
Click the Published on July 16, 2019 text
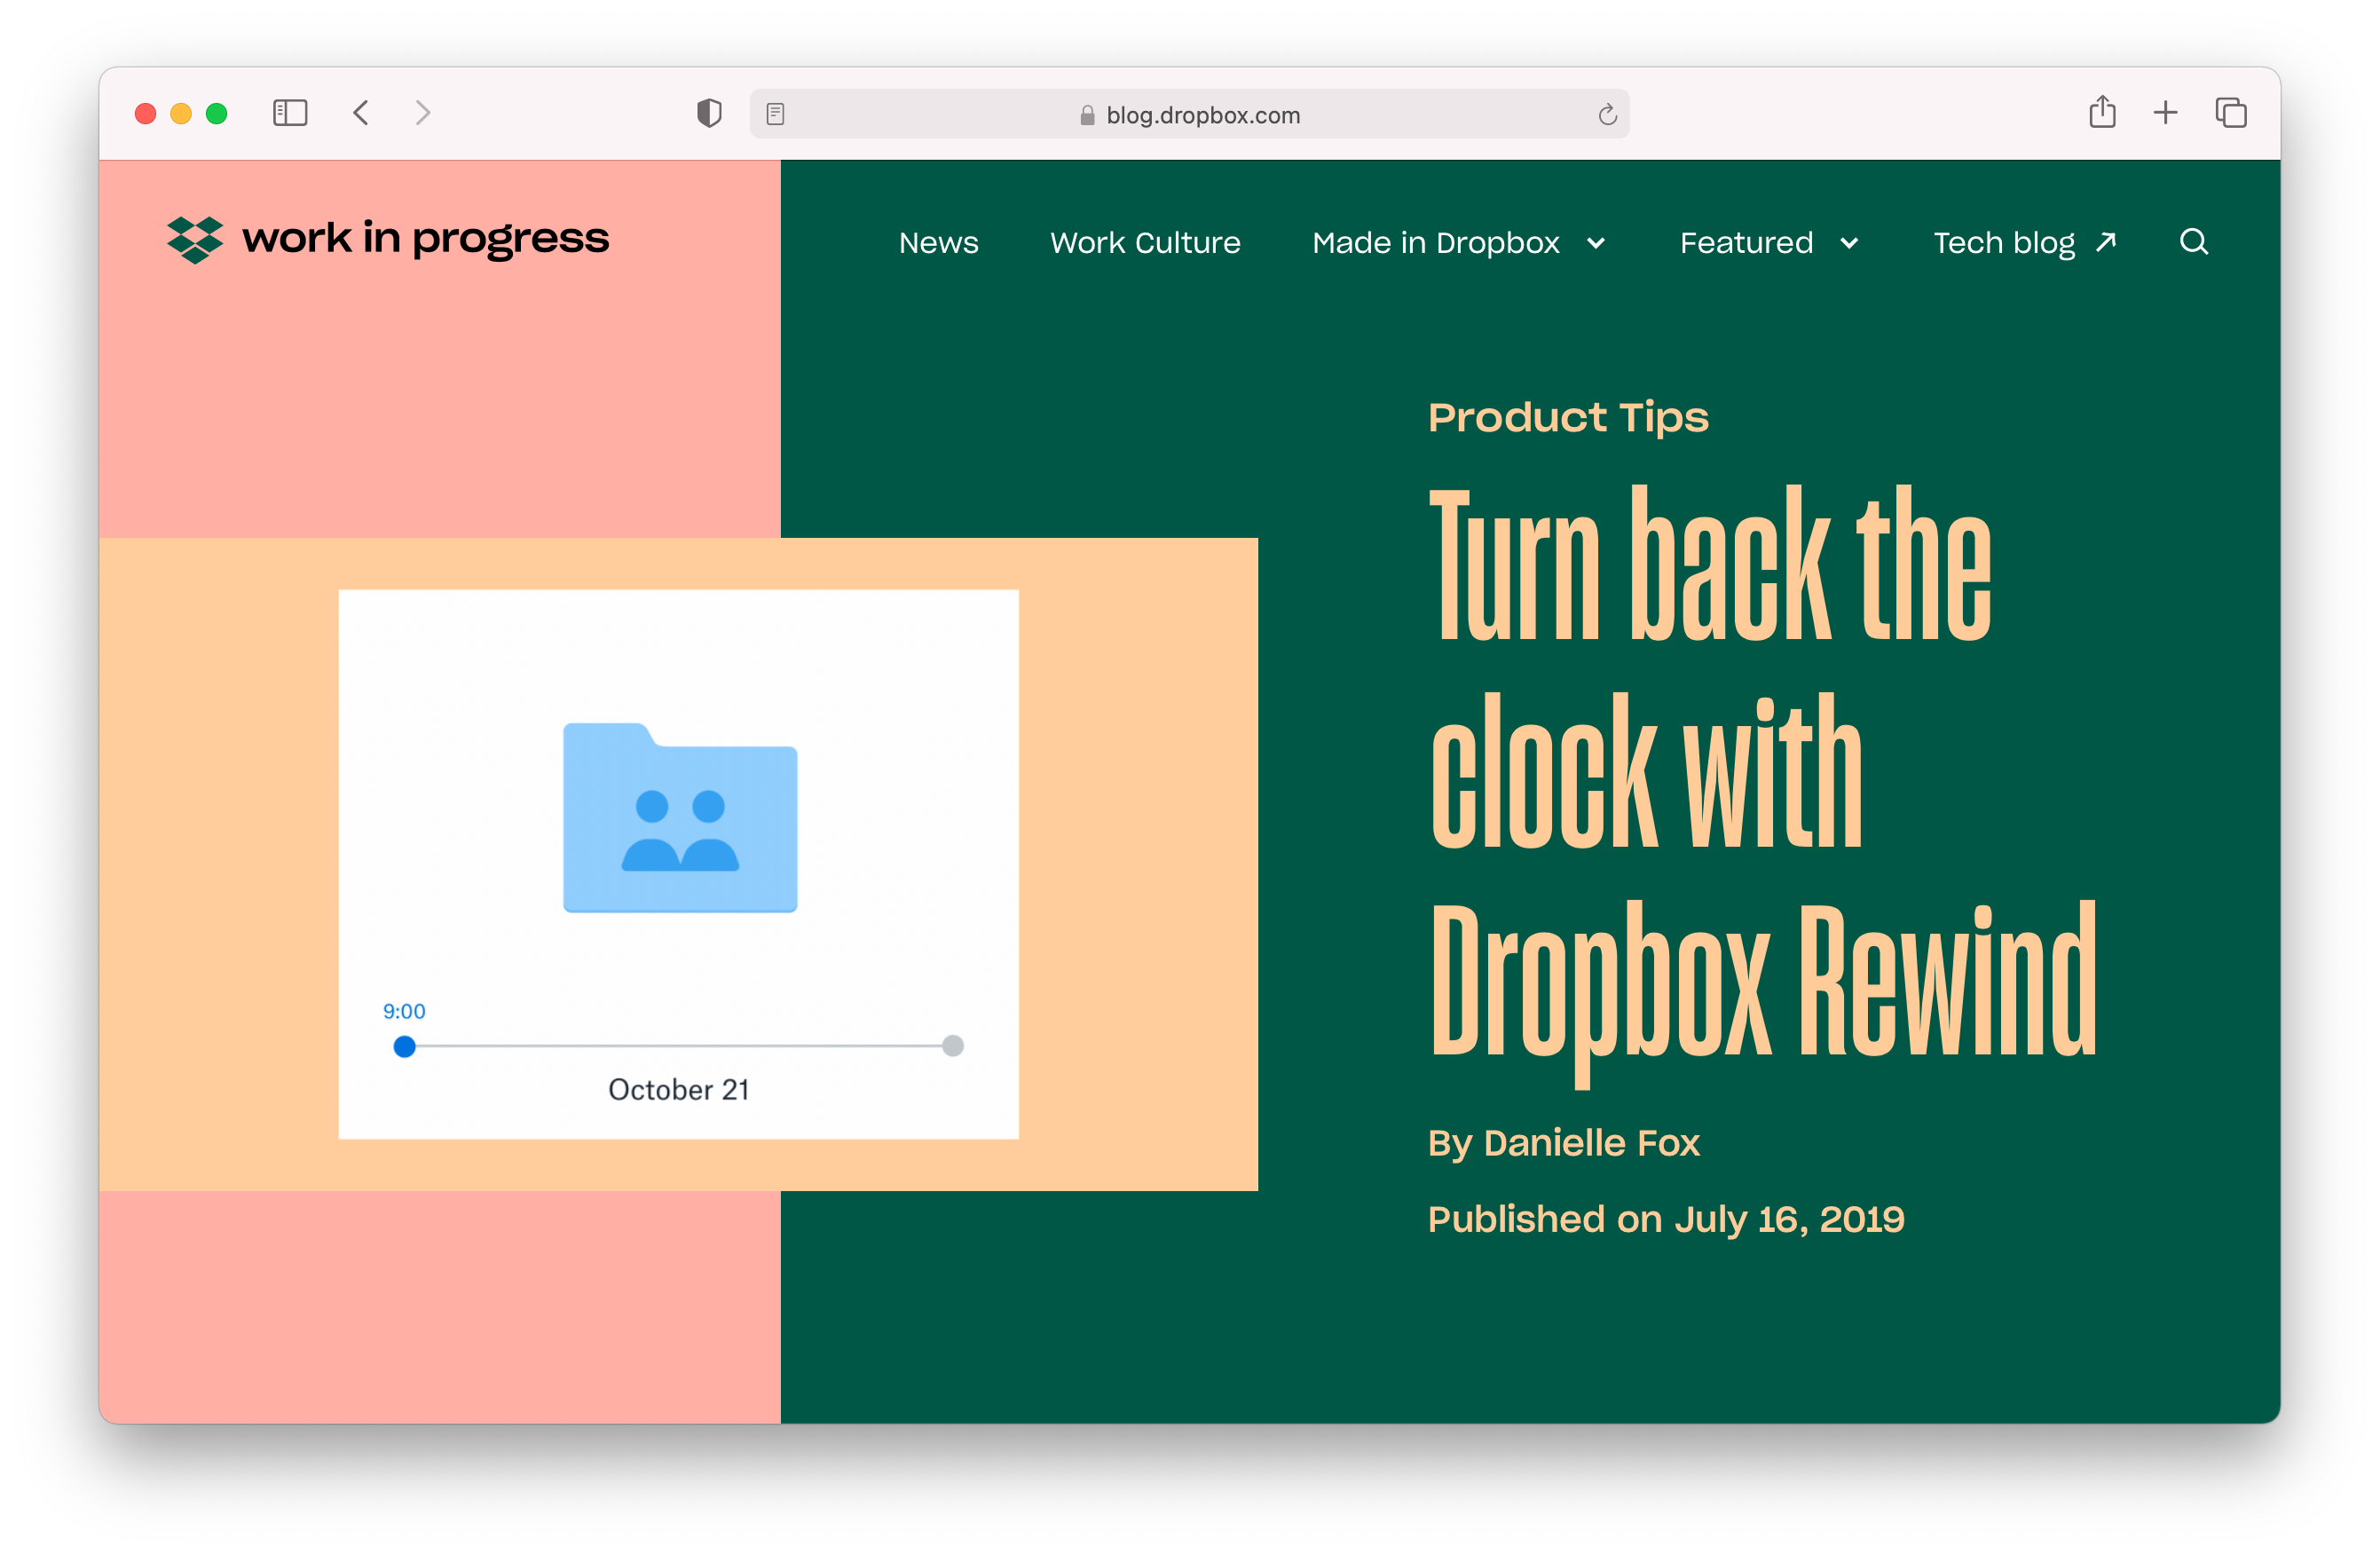(1666, 1219)
